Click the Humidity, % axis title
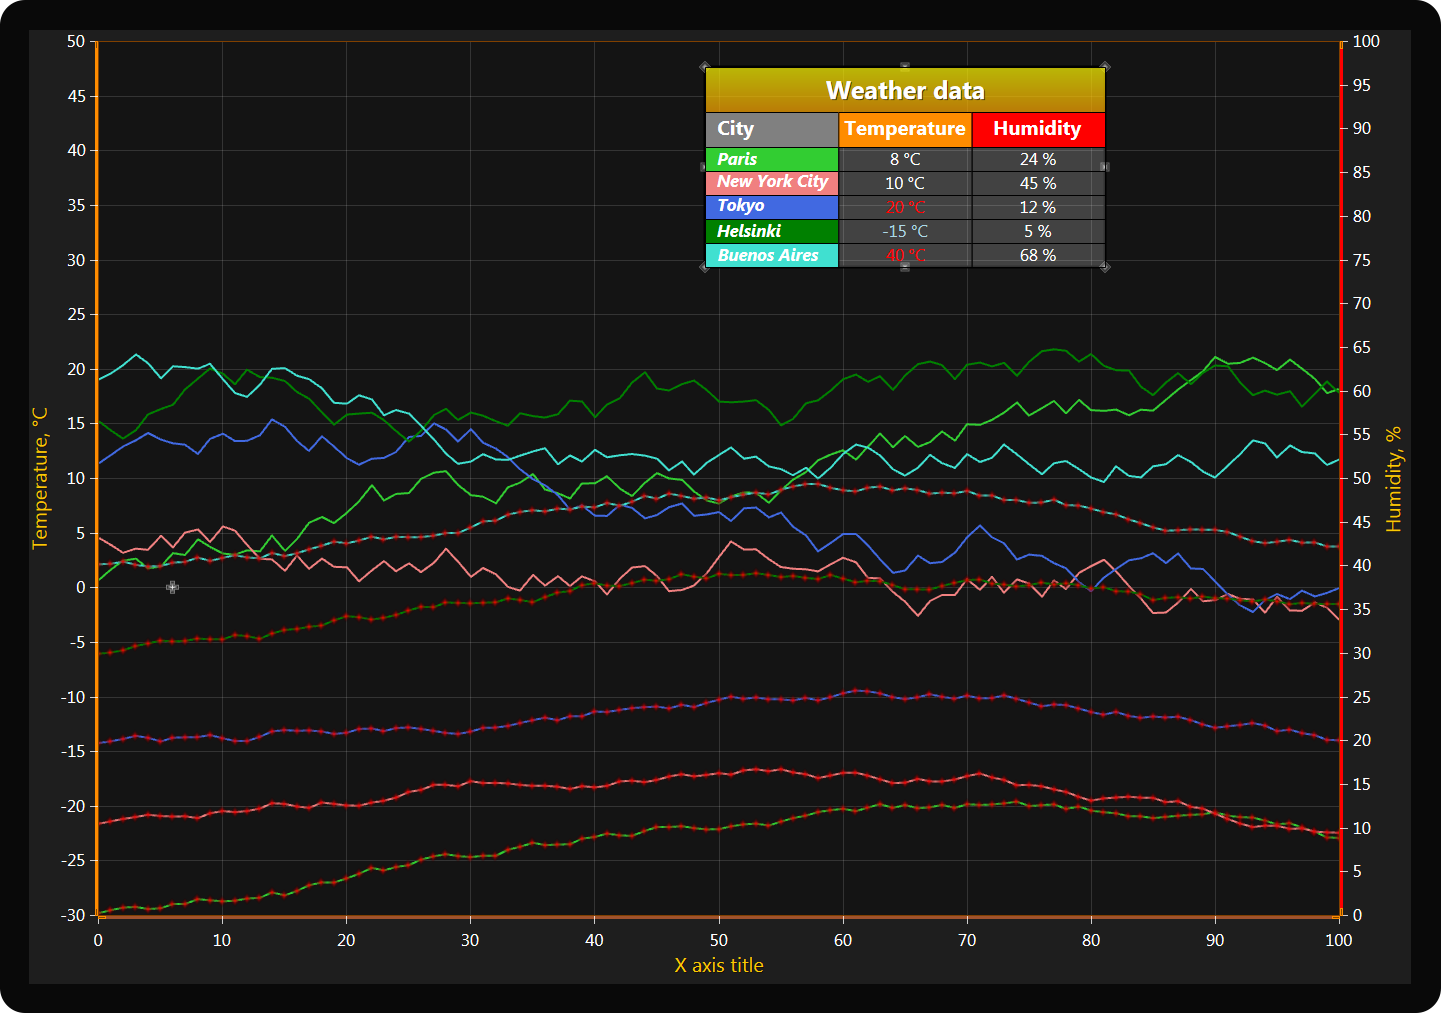The width and height of the screenshot is (1441, 1013). (1393, 478)
